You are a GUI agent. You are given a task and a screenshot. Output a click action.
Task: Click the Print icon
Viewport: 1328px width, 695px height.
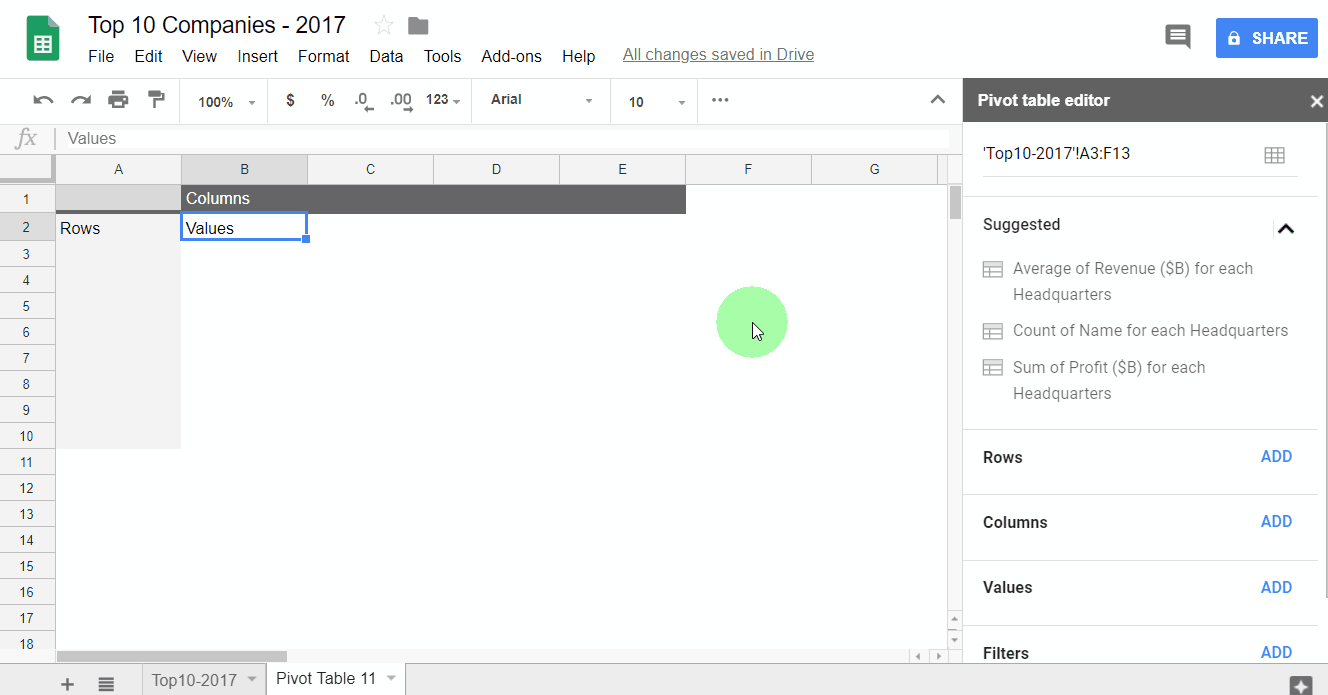point(118,100)
